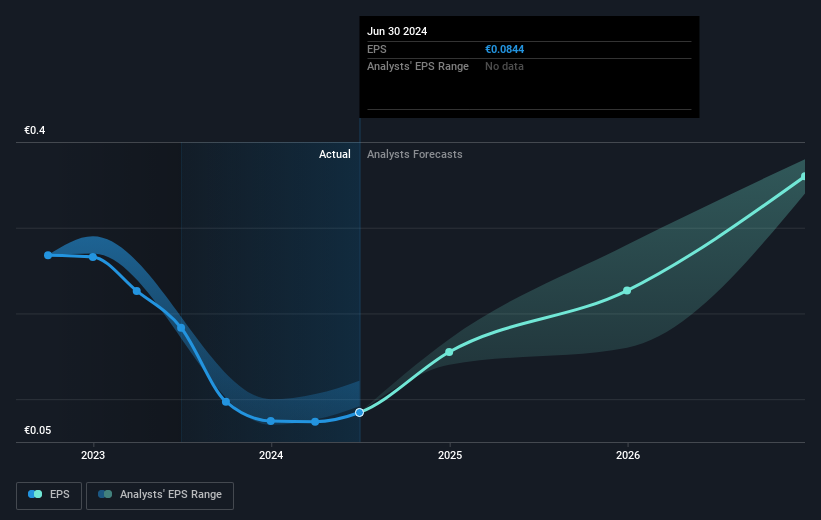This screenshot has width=821, height=520.
Task: Click the tooltip 'Analysts' EPS Range' row label
Action: tap(418, 67)
